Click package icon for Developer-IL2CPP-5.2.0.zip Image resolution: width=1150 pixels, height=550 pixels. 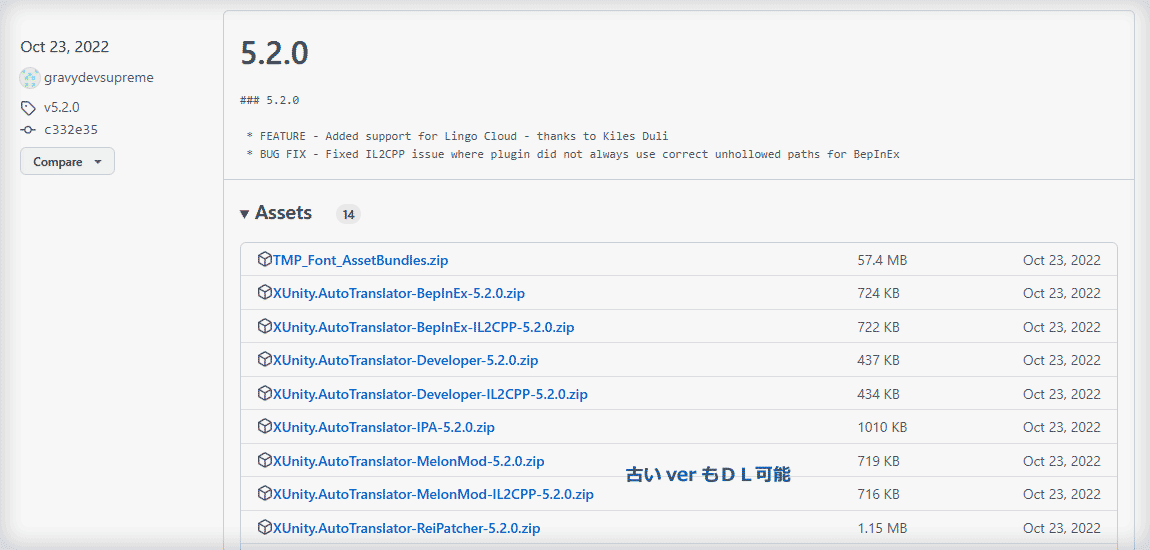tap(265, 393)
